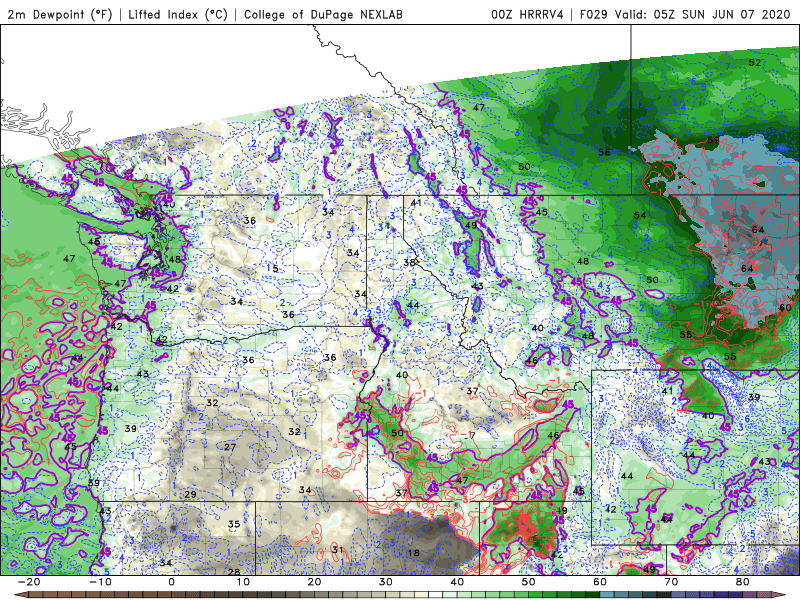Click the -20 label on the color scale

click(28, 582)
